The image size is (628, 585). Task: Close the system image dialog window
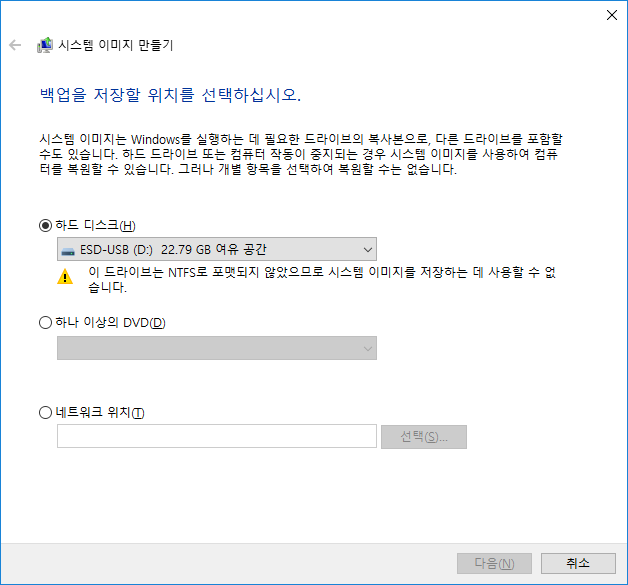612,15
